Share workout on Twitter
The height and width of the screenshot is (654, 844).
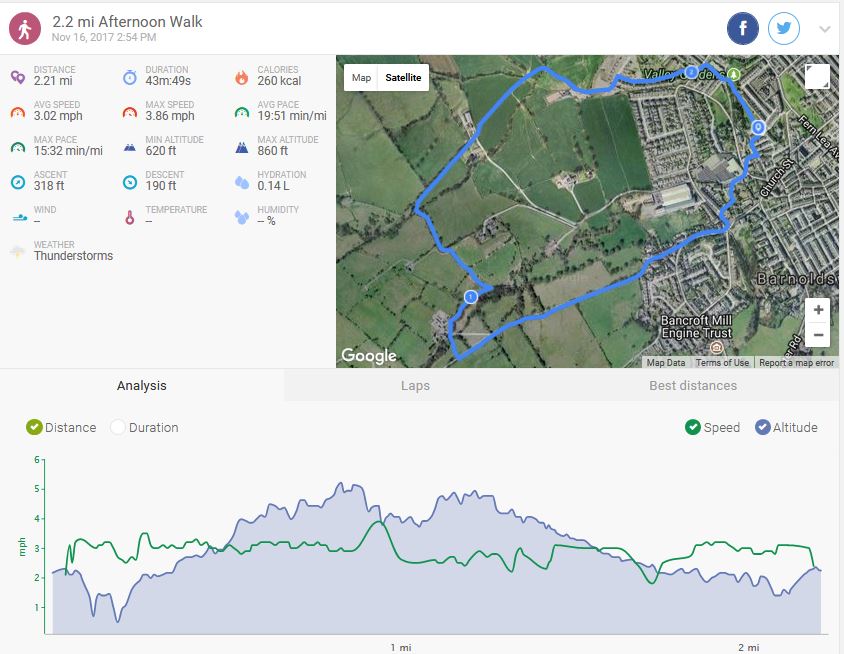(x=784, y=29)
